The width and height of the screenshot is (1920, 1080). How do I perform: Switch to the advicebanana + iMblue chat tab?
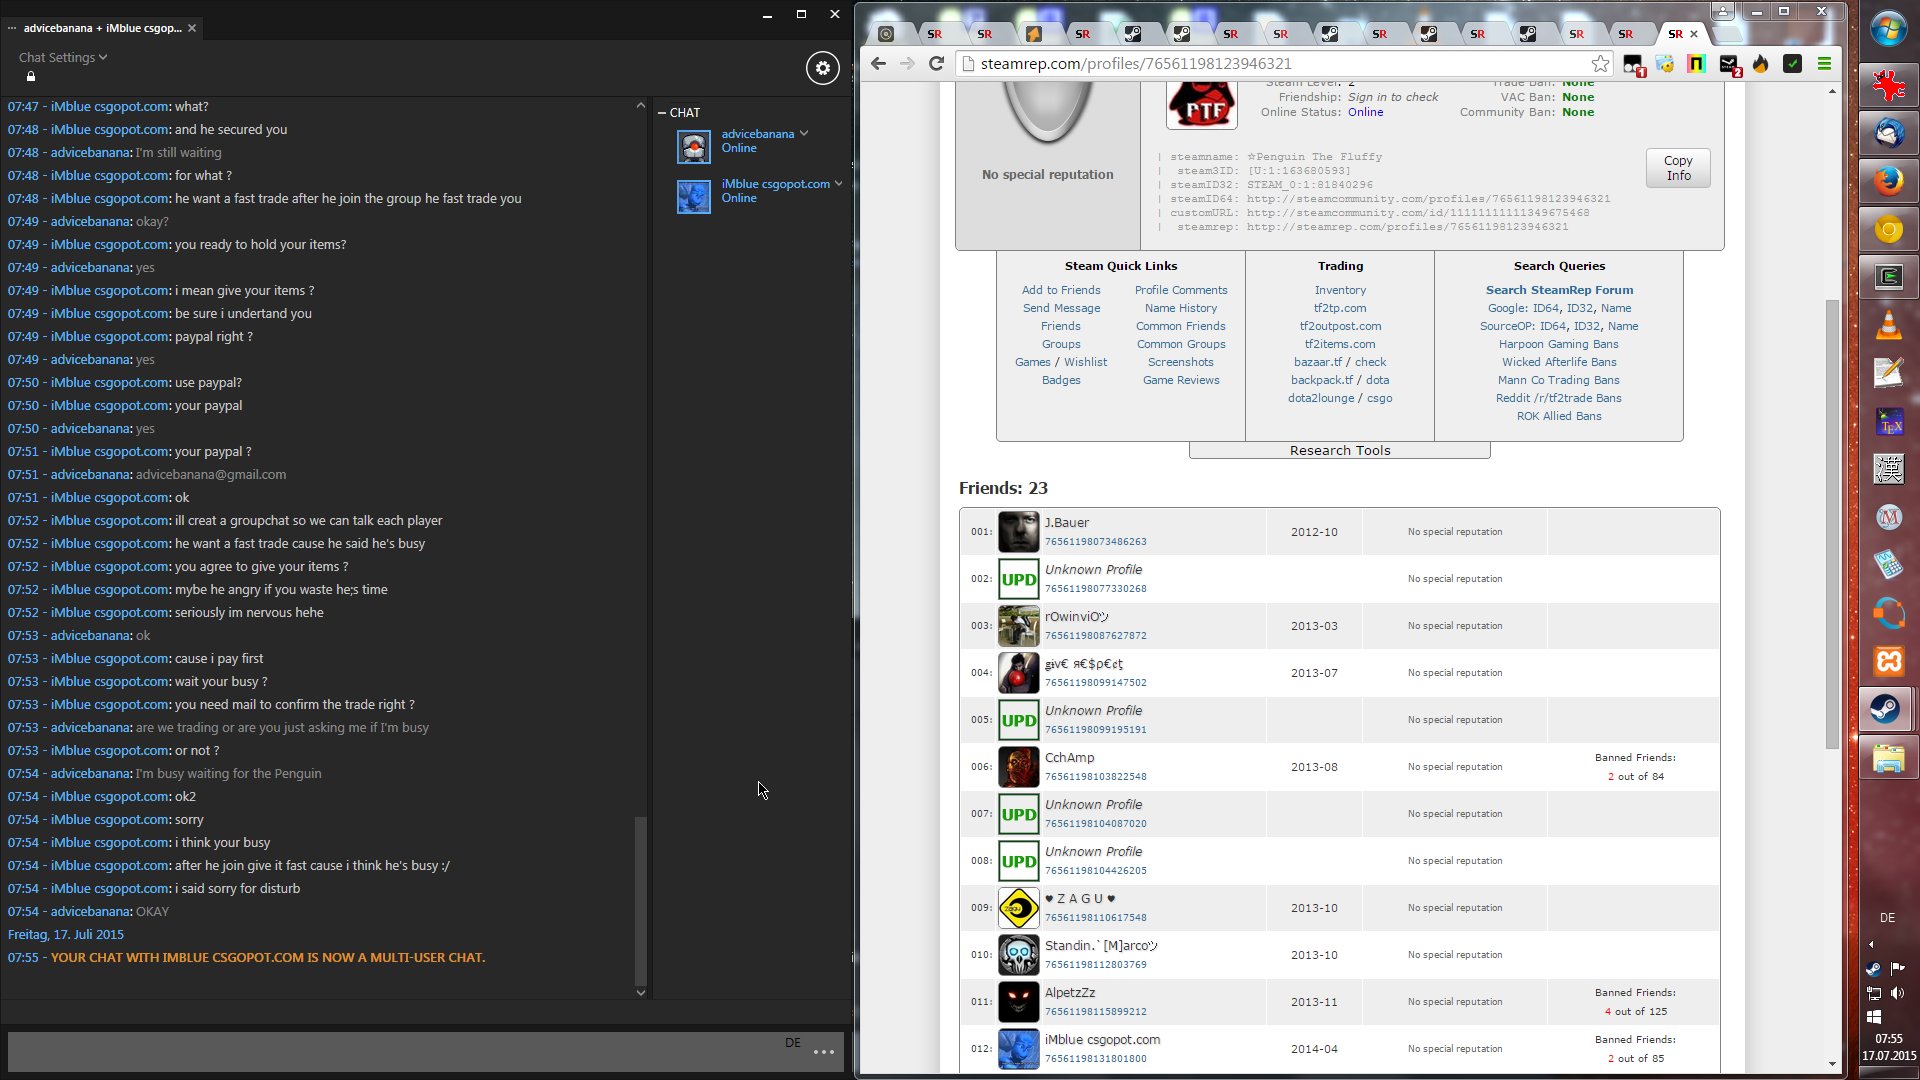pyautogui.click(x=102, y=28)
